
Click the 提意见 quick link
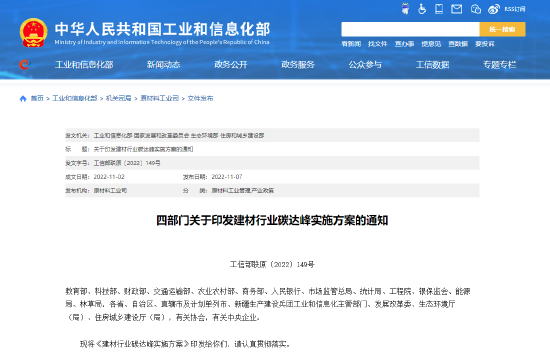431,44
